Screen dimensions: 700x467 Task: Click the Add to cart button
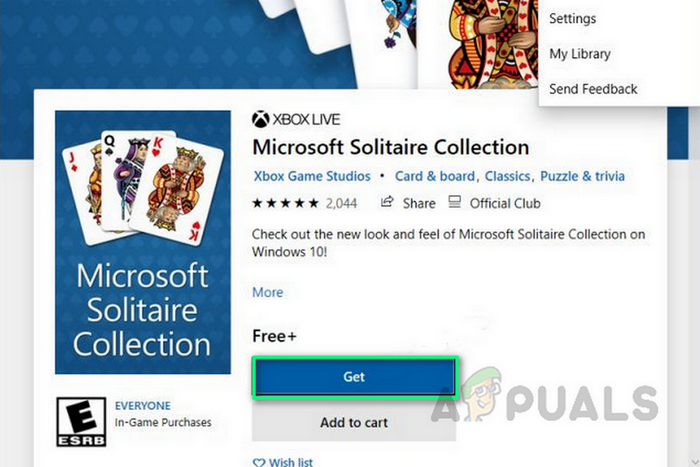354,422
